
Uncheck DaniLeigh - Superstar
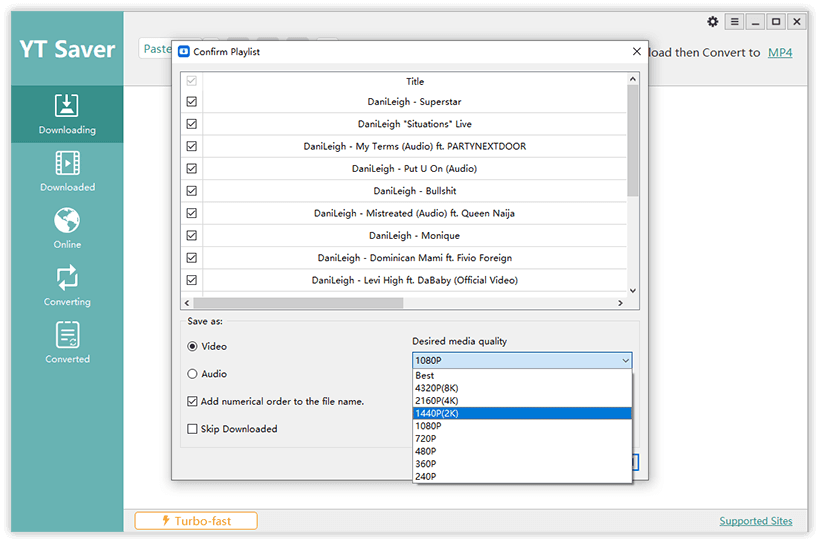pos(191,101)
